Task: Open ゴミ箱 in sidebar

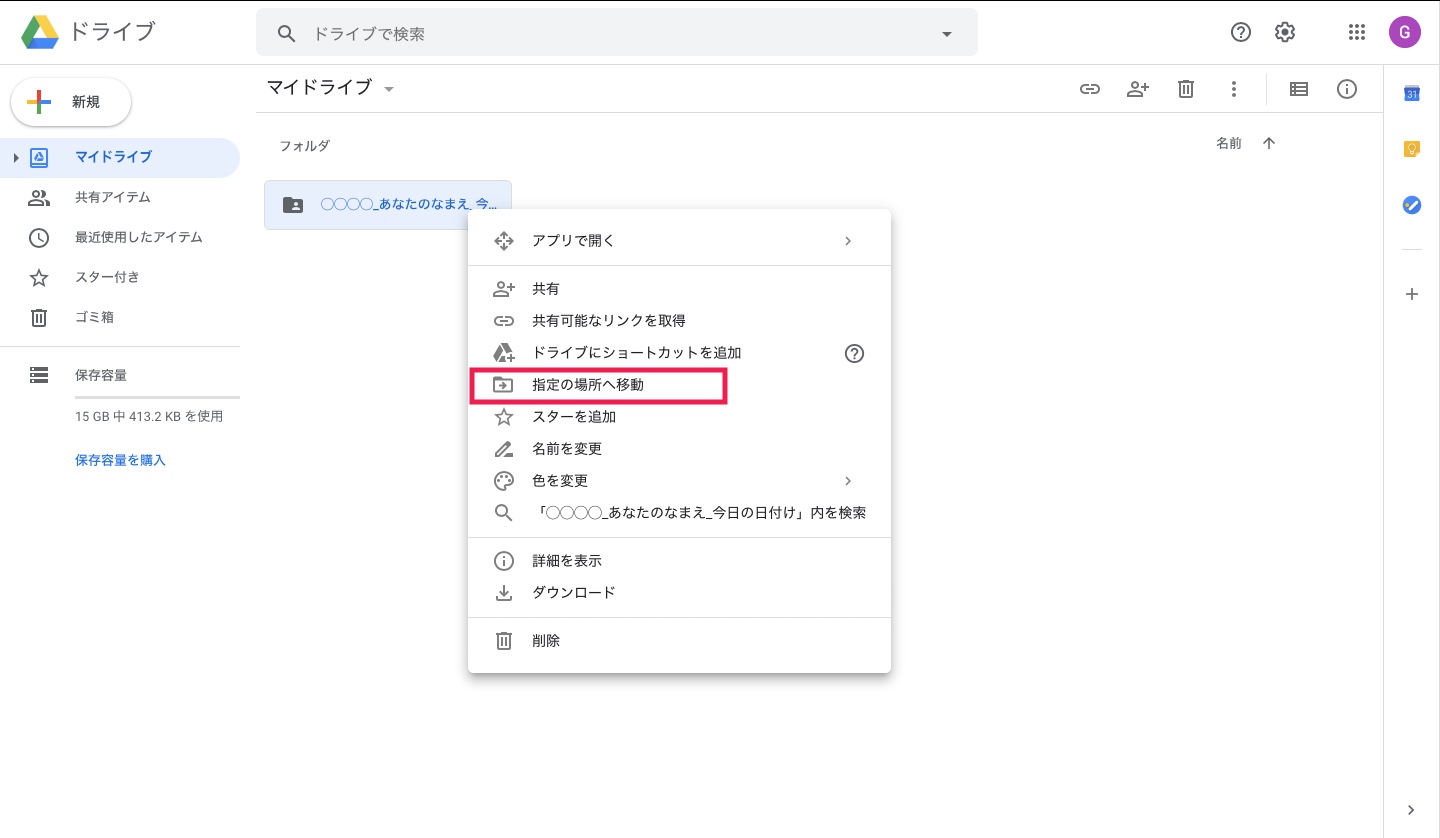Action: [x=120, y=317]
